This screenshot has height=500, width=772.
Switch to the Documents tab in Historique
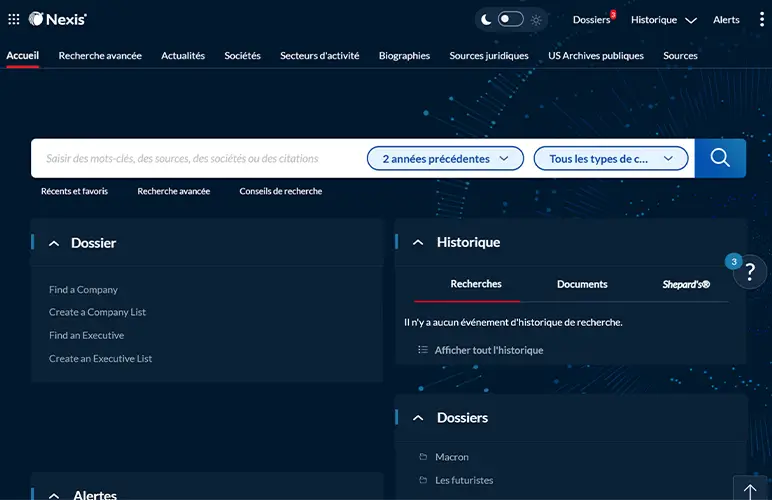(x=582, y=284)
